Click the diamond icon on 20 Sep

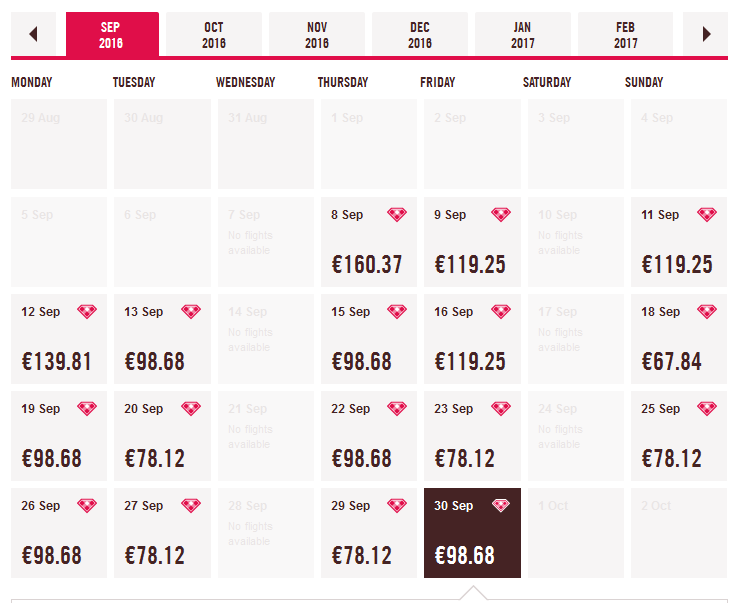tap(191, 409)
